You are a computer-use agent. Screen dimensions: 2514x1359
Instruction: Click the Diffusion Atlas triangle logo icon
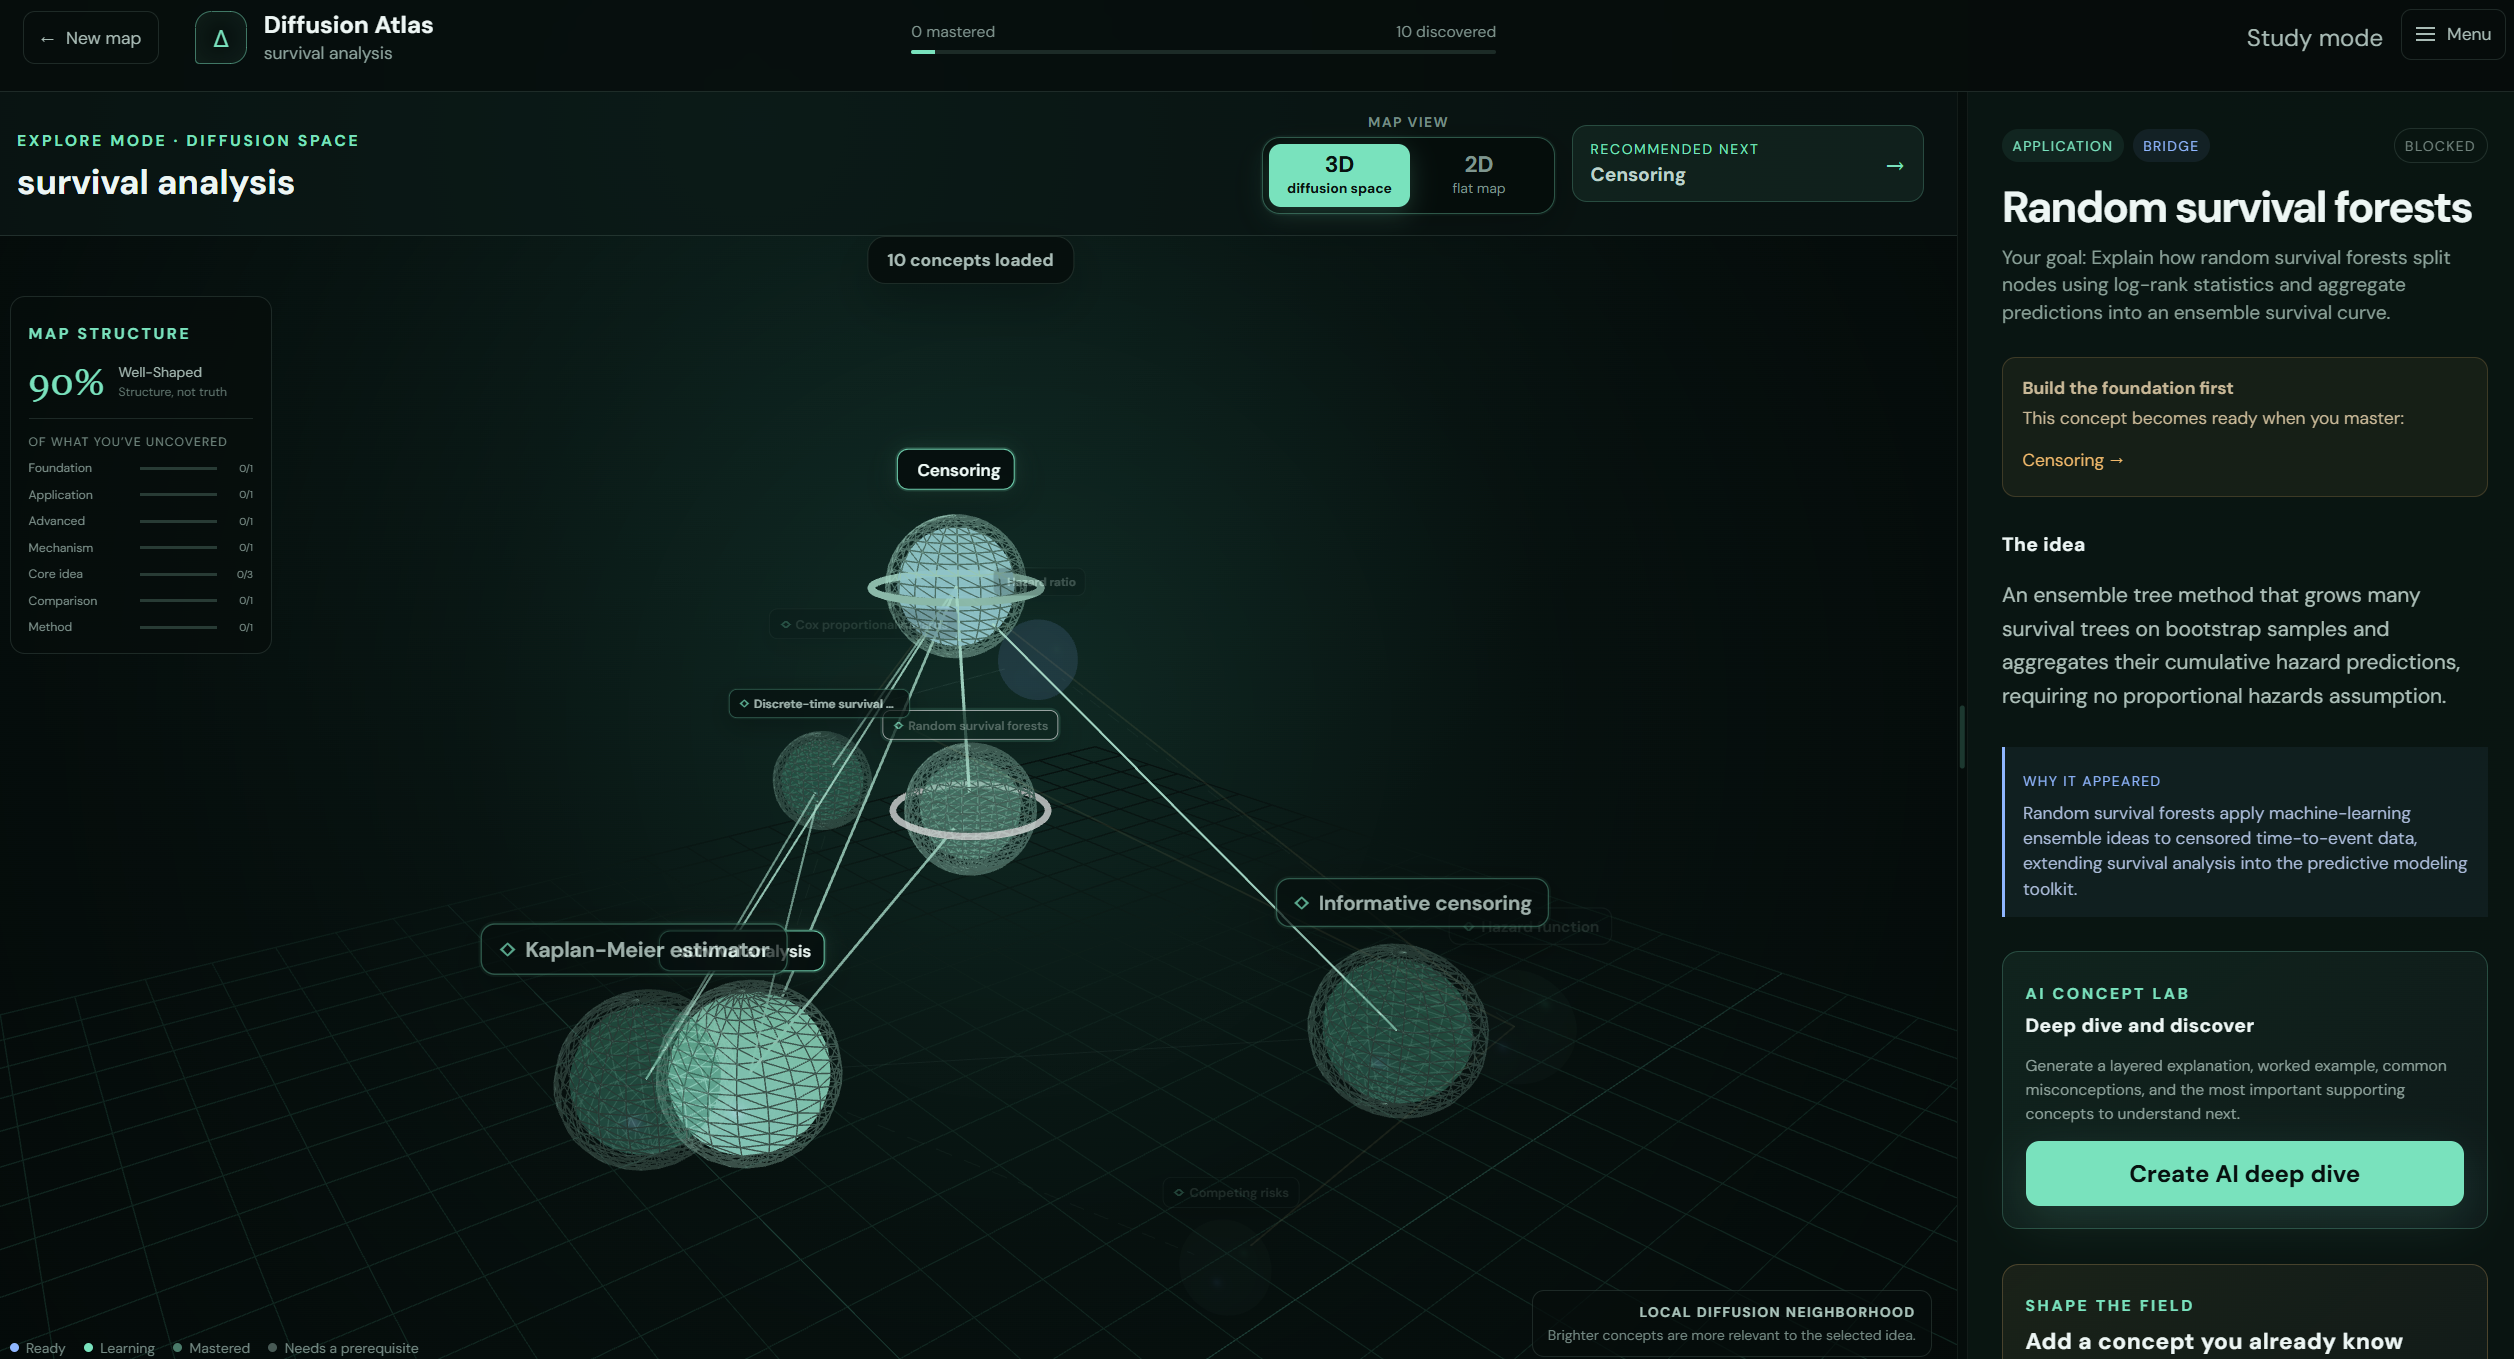tap(220, 38)
